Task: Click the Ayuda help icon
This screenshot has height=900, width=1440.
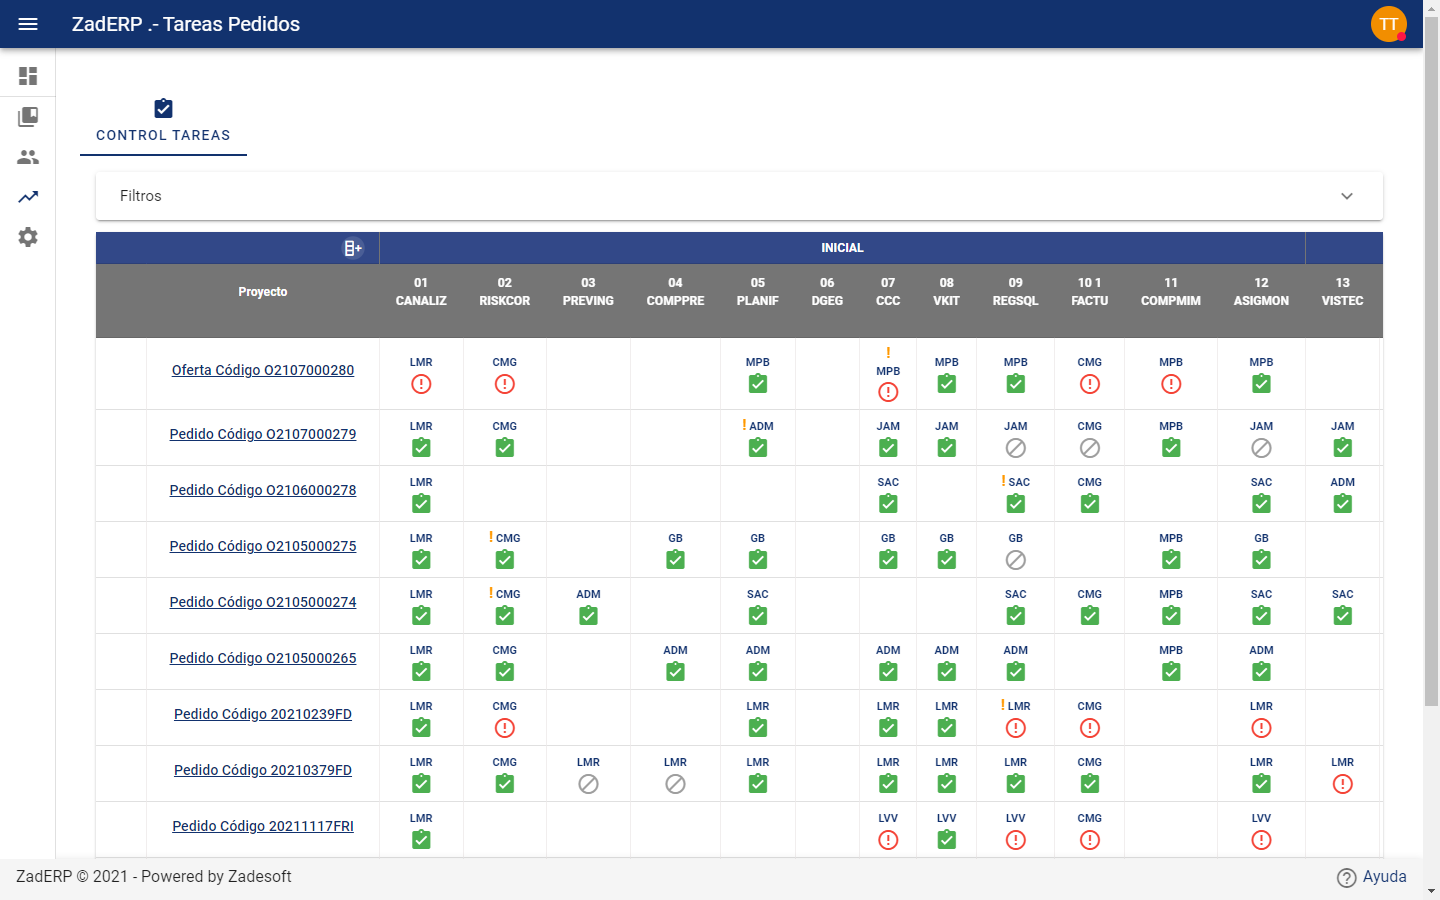Action: point(1347,877)
